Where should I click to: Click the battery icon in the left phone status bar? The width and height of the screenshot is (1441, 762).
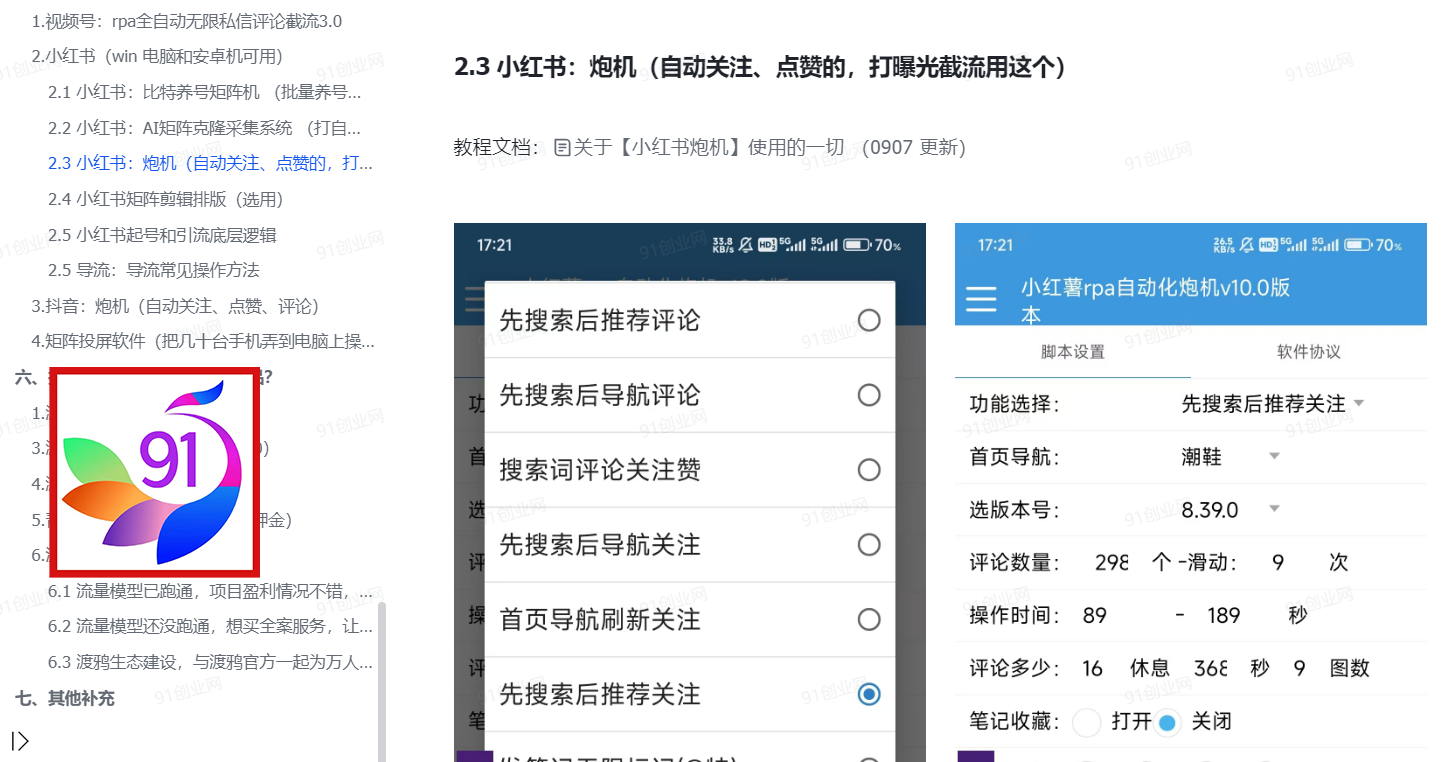pyautogui.click(x=857, y=245)
